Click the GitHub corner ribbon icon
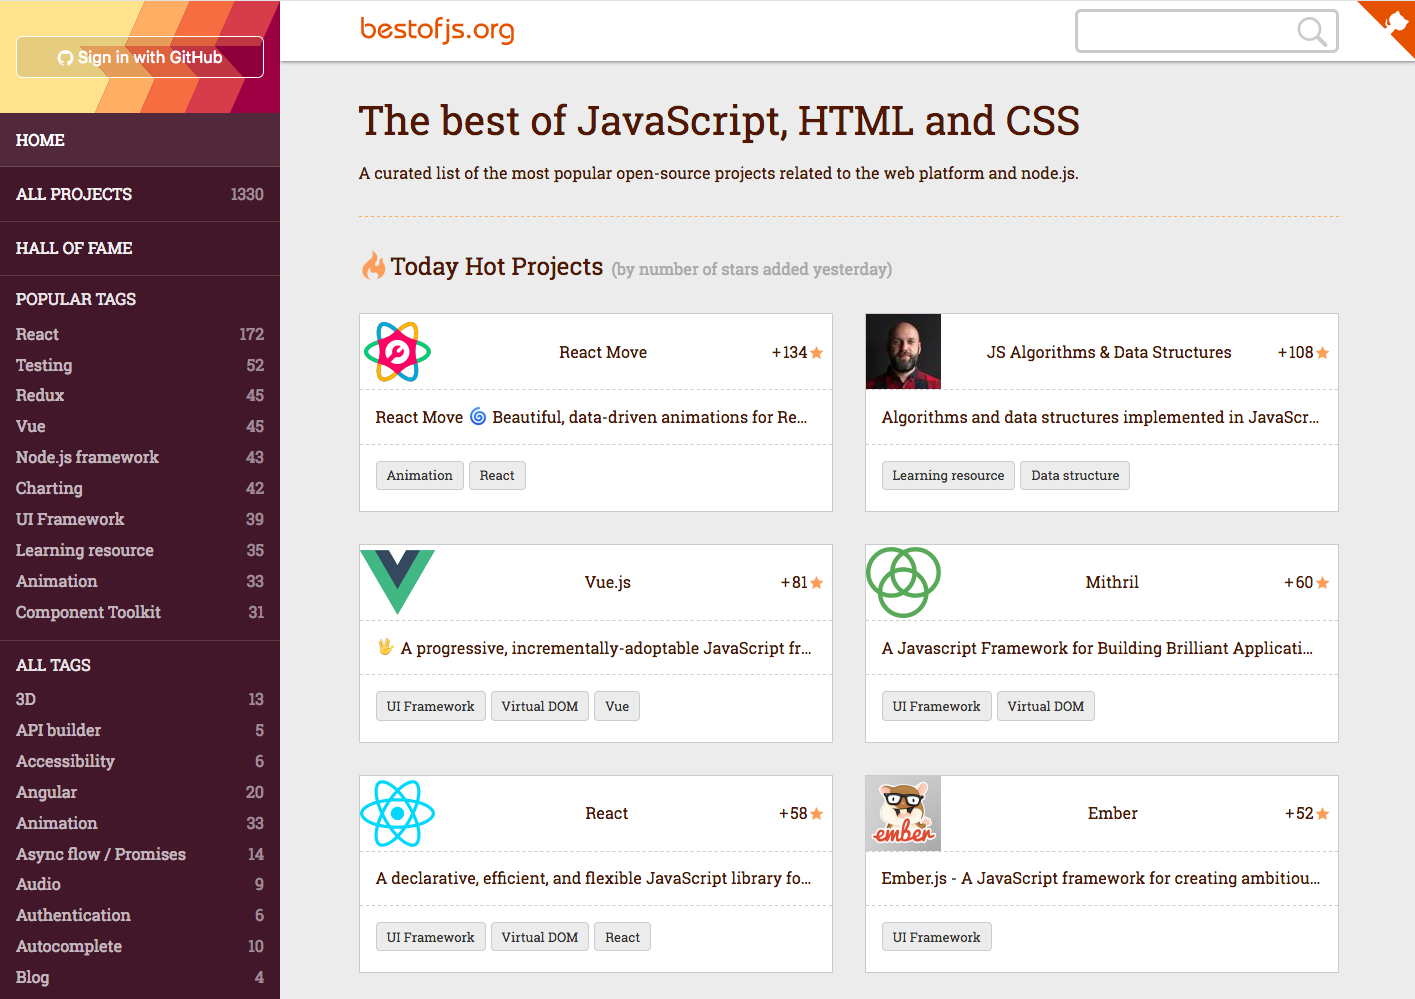This screenshot has width=1415, height=999. pos(1395,22)
